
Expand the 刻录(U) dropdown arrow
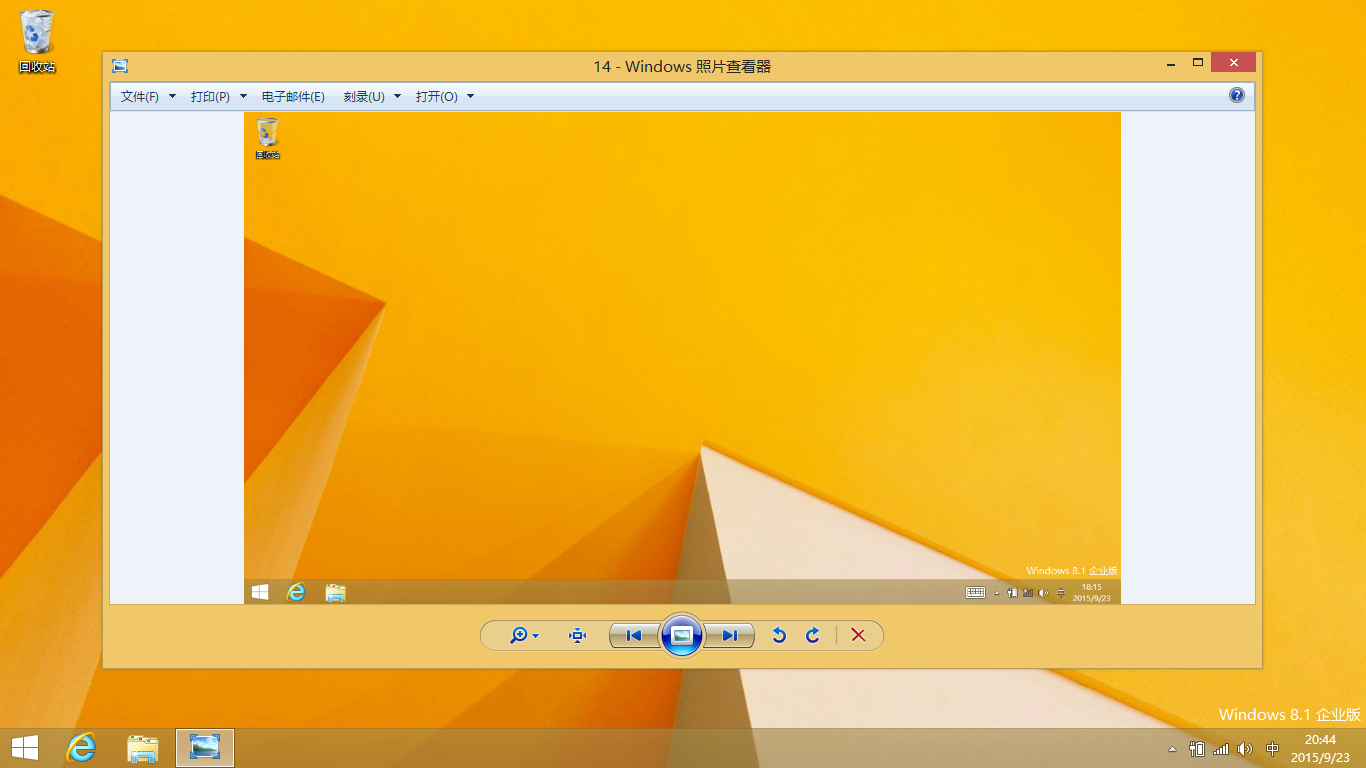pyautogui.click(x=397, y=97)
